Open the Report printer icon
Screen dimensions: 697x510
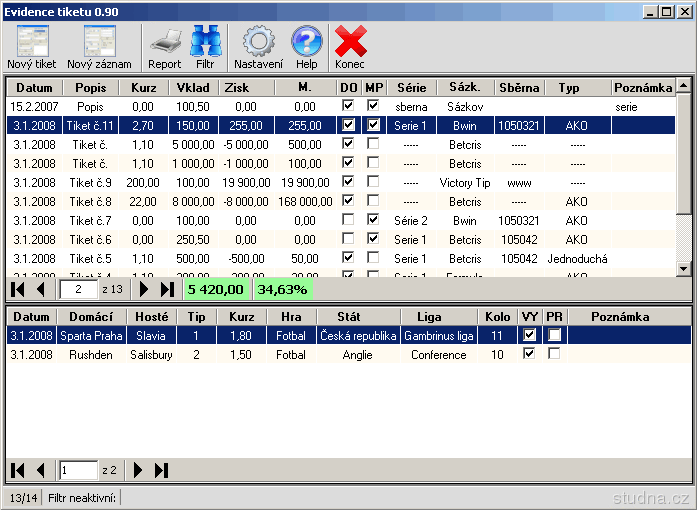coord(165,42)
